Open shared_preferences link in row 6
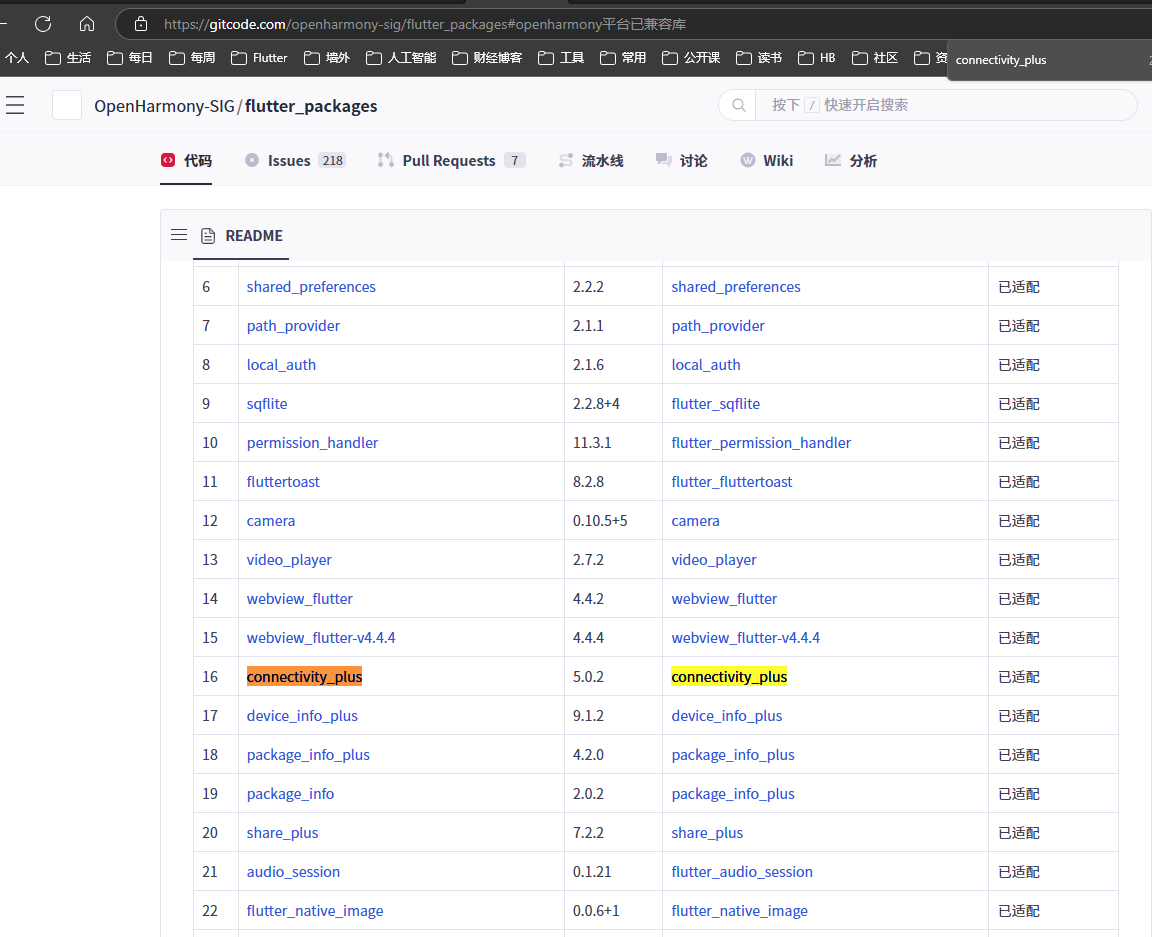The width and height of the screenshot is (1152, 937). pyautogui.click(x=311, y=287)
